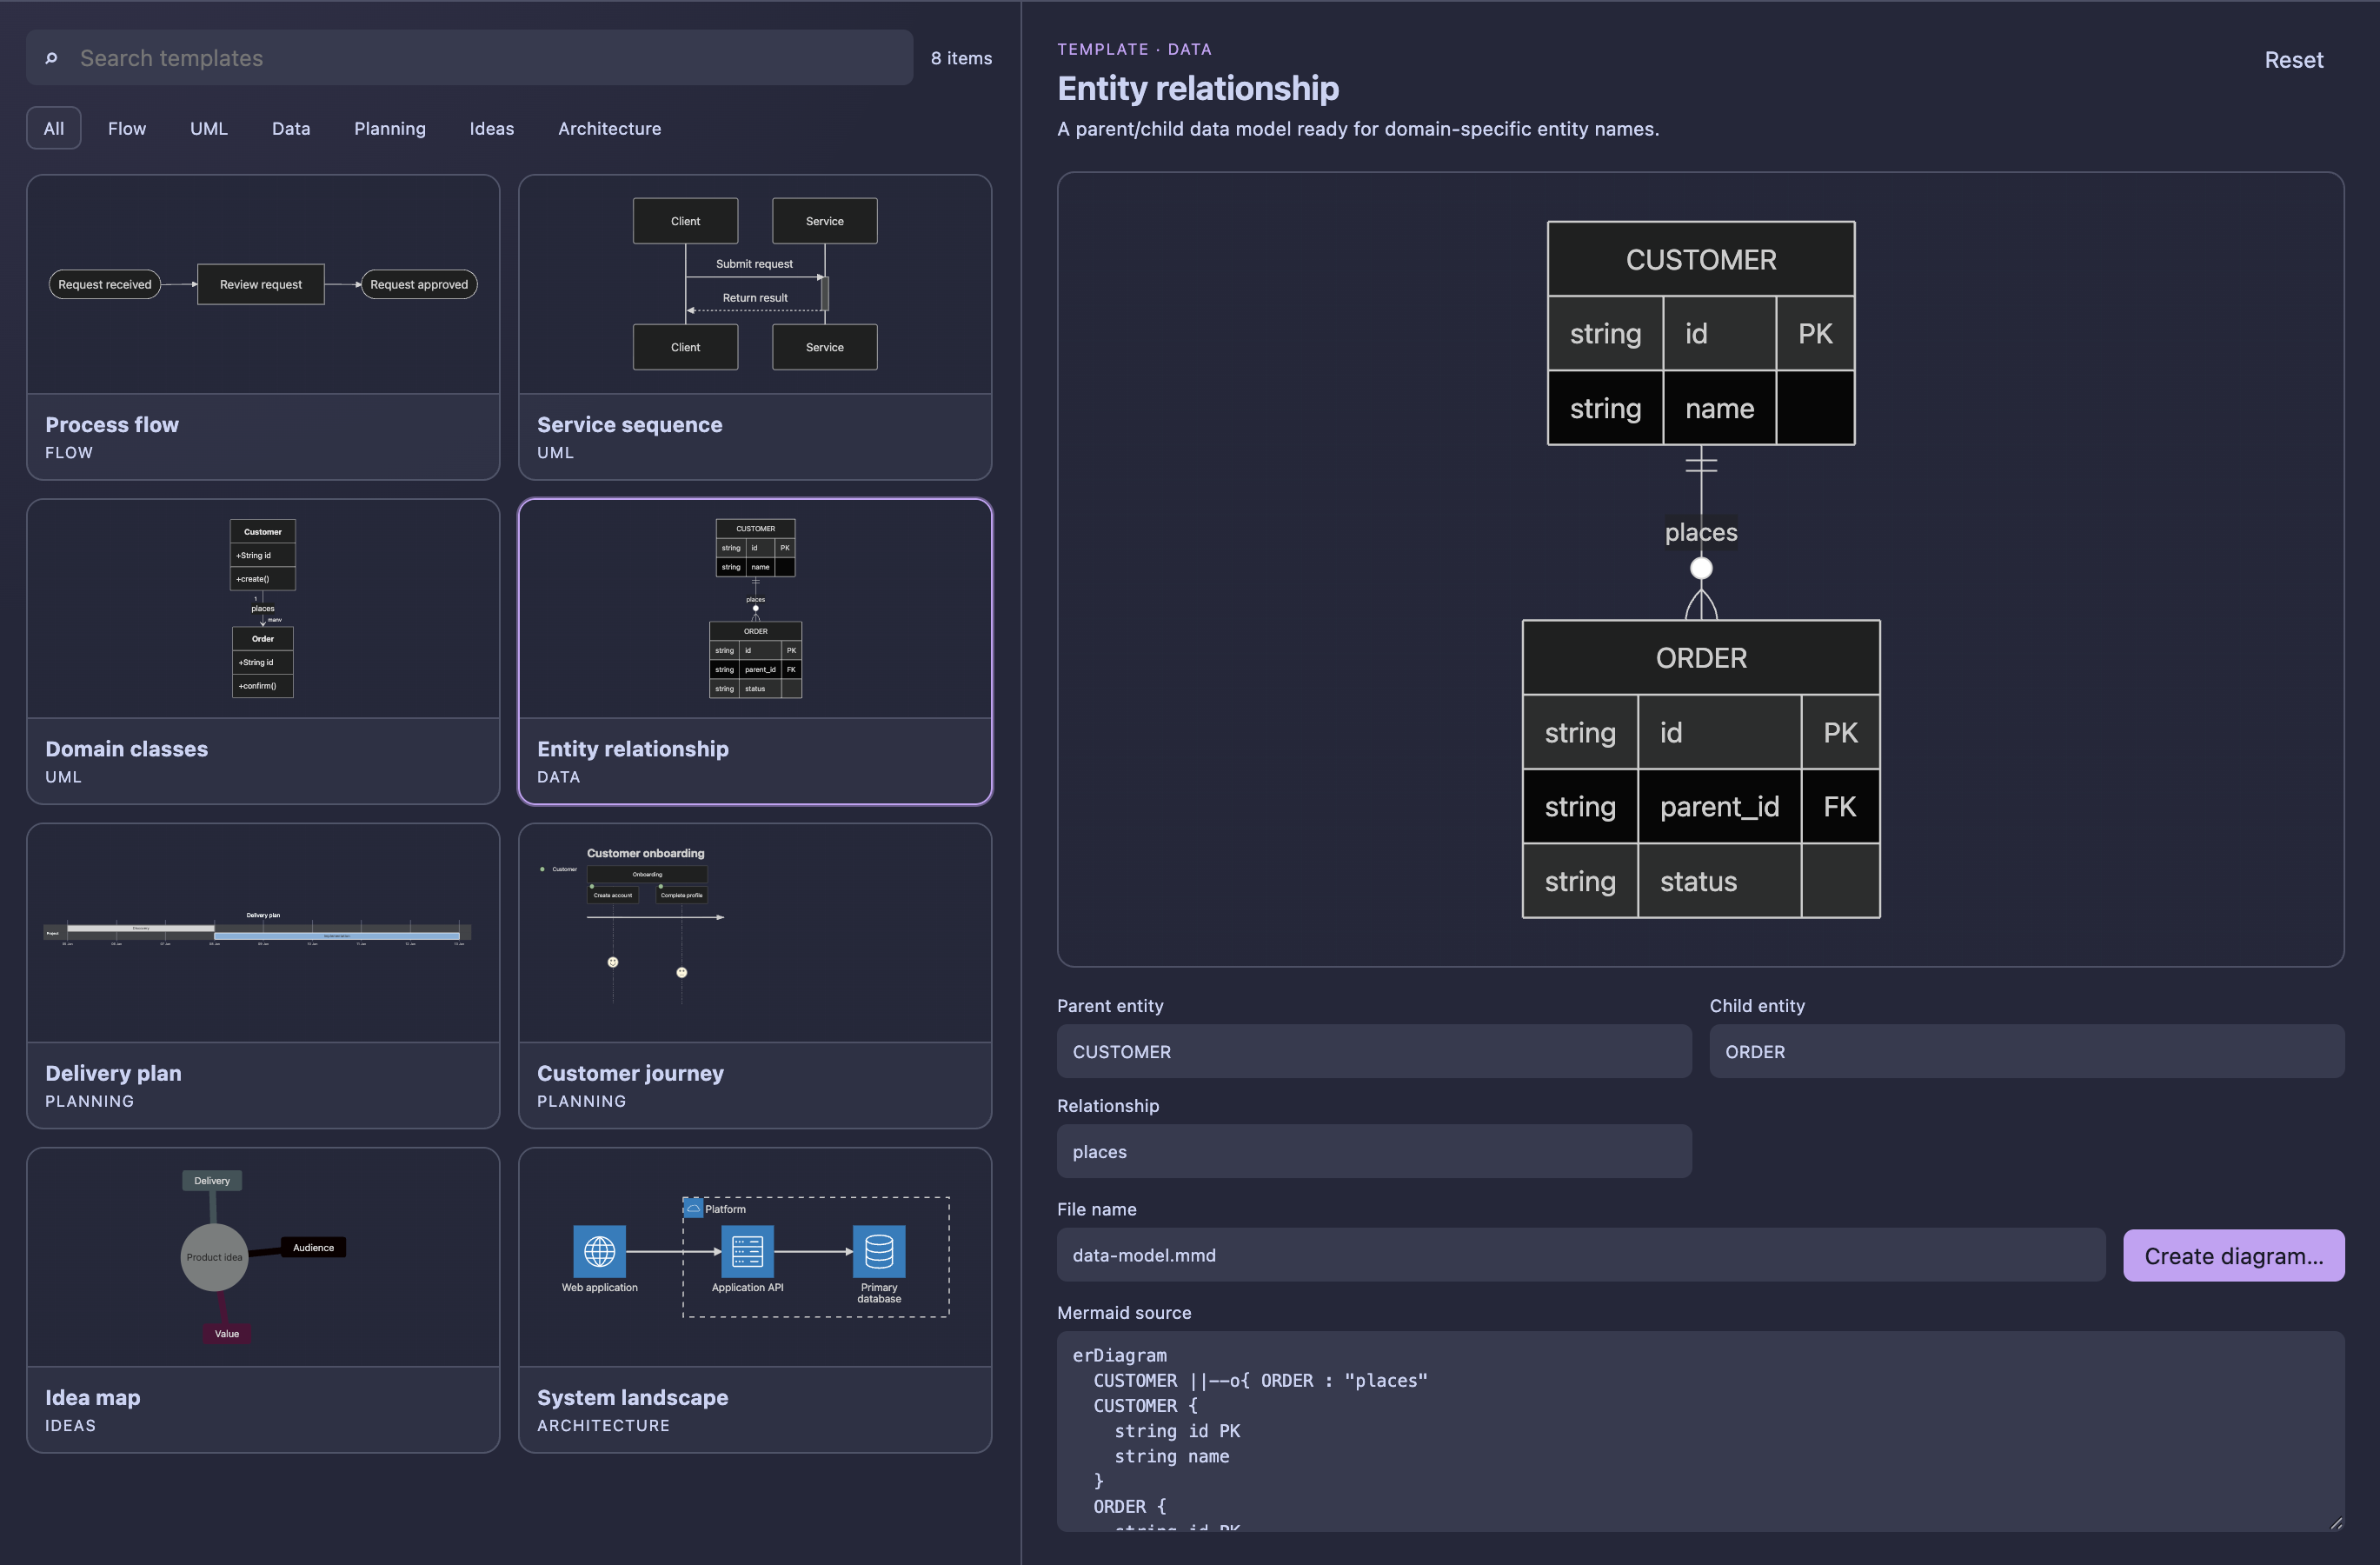Open the Idea map template card

[x=263, y=1299]
